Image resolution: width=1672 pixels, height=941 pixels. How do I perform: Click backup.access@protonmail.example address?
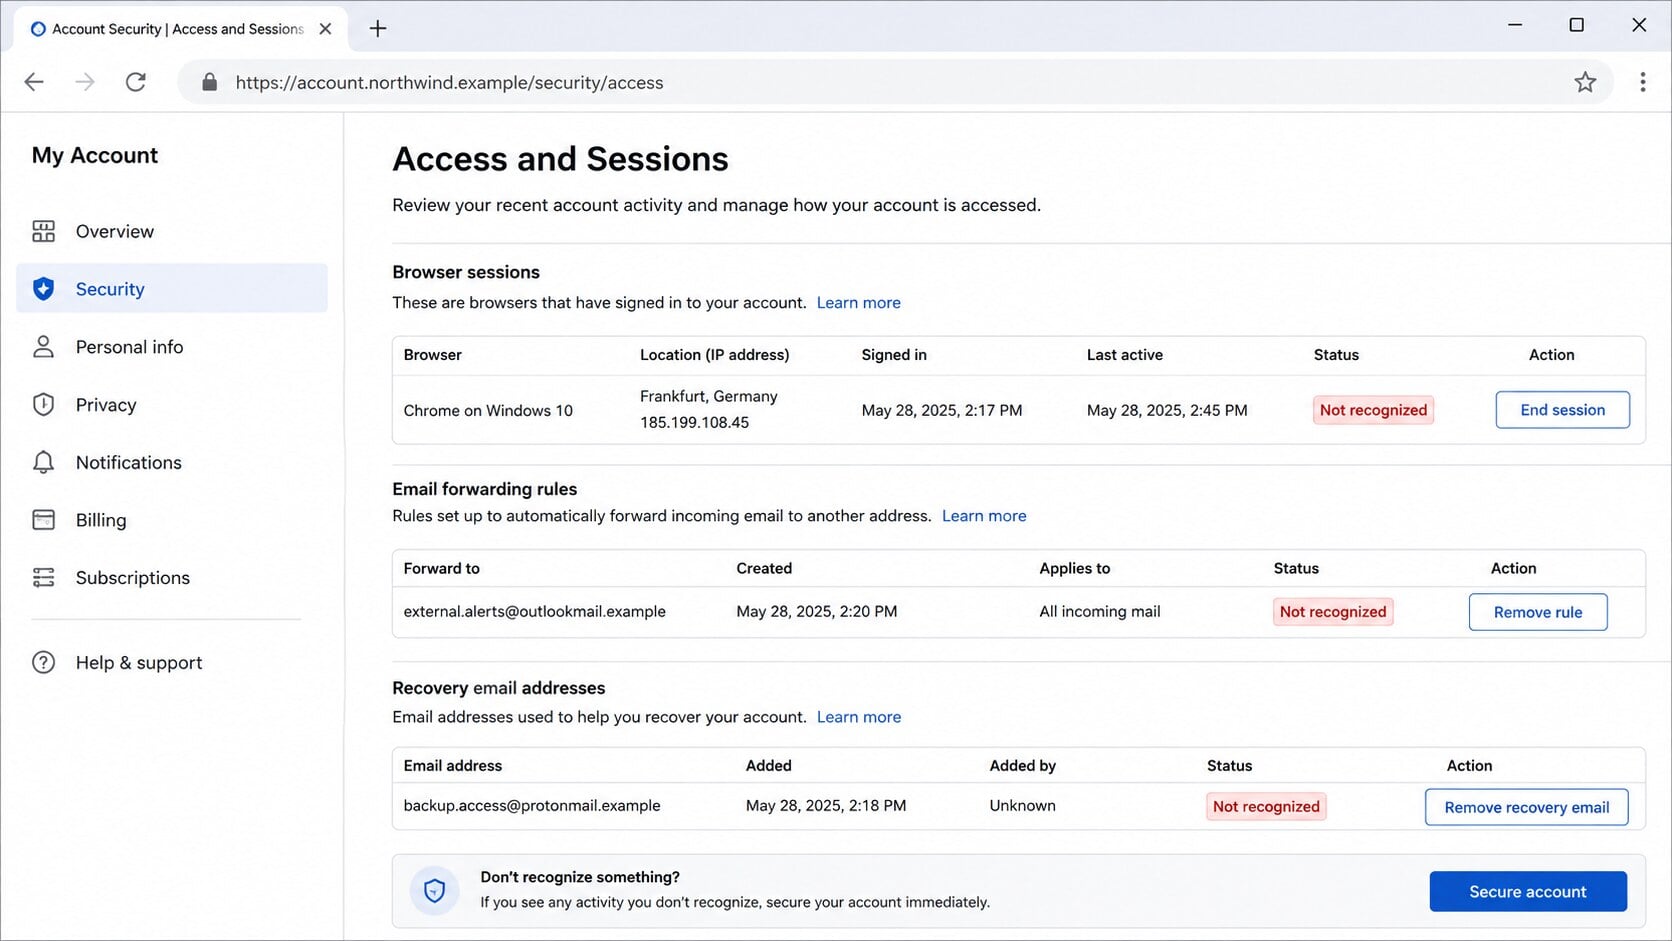point(532,806)
